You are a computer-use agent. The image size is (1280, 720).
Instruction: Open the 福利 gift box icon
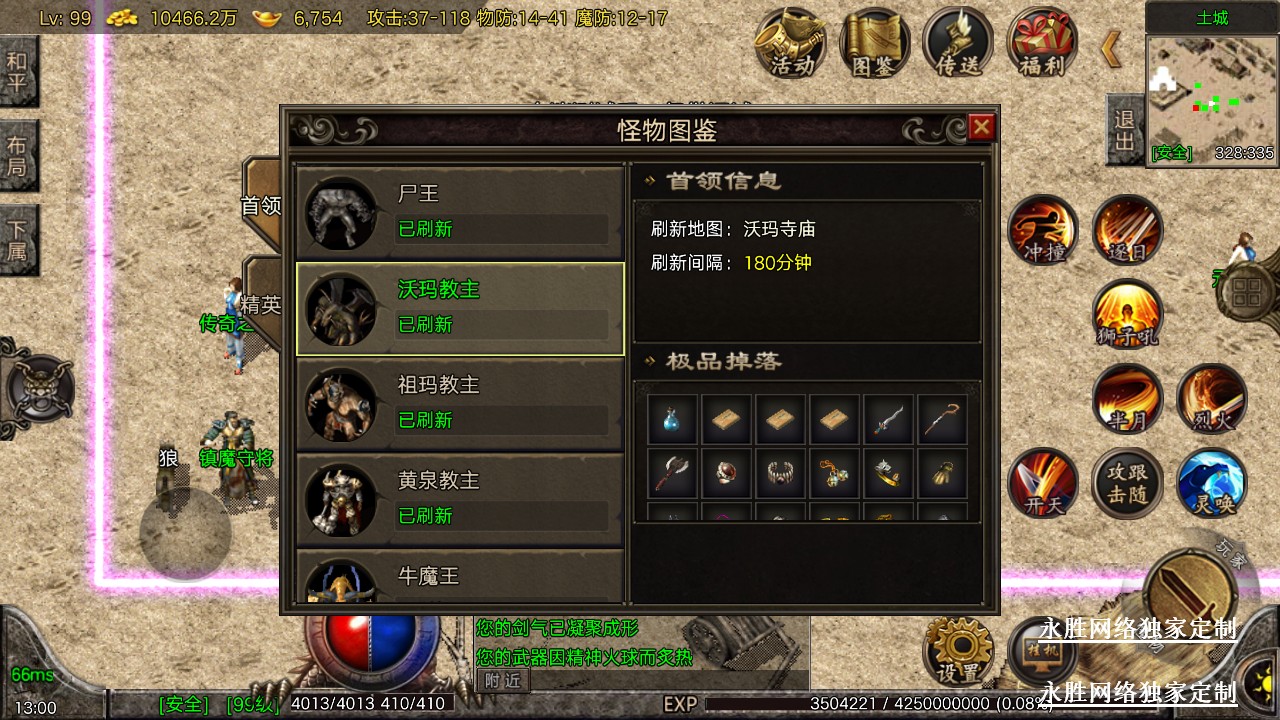(1042, 43)
